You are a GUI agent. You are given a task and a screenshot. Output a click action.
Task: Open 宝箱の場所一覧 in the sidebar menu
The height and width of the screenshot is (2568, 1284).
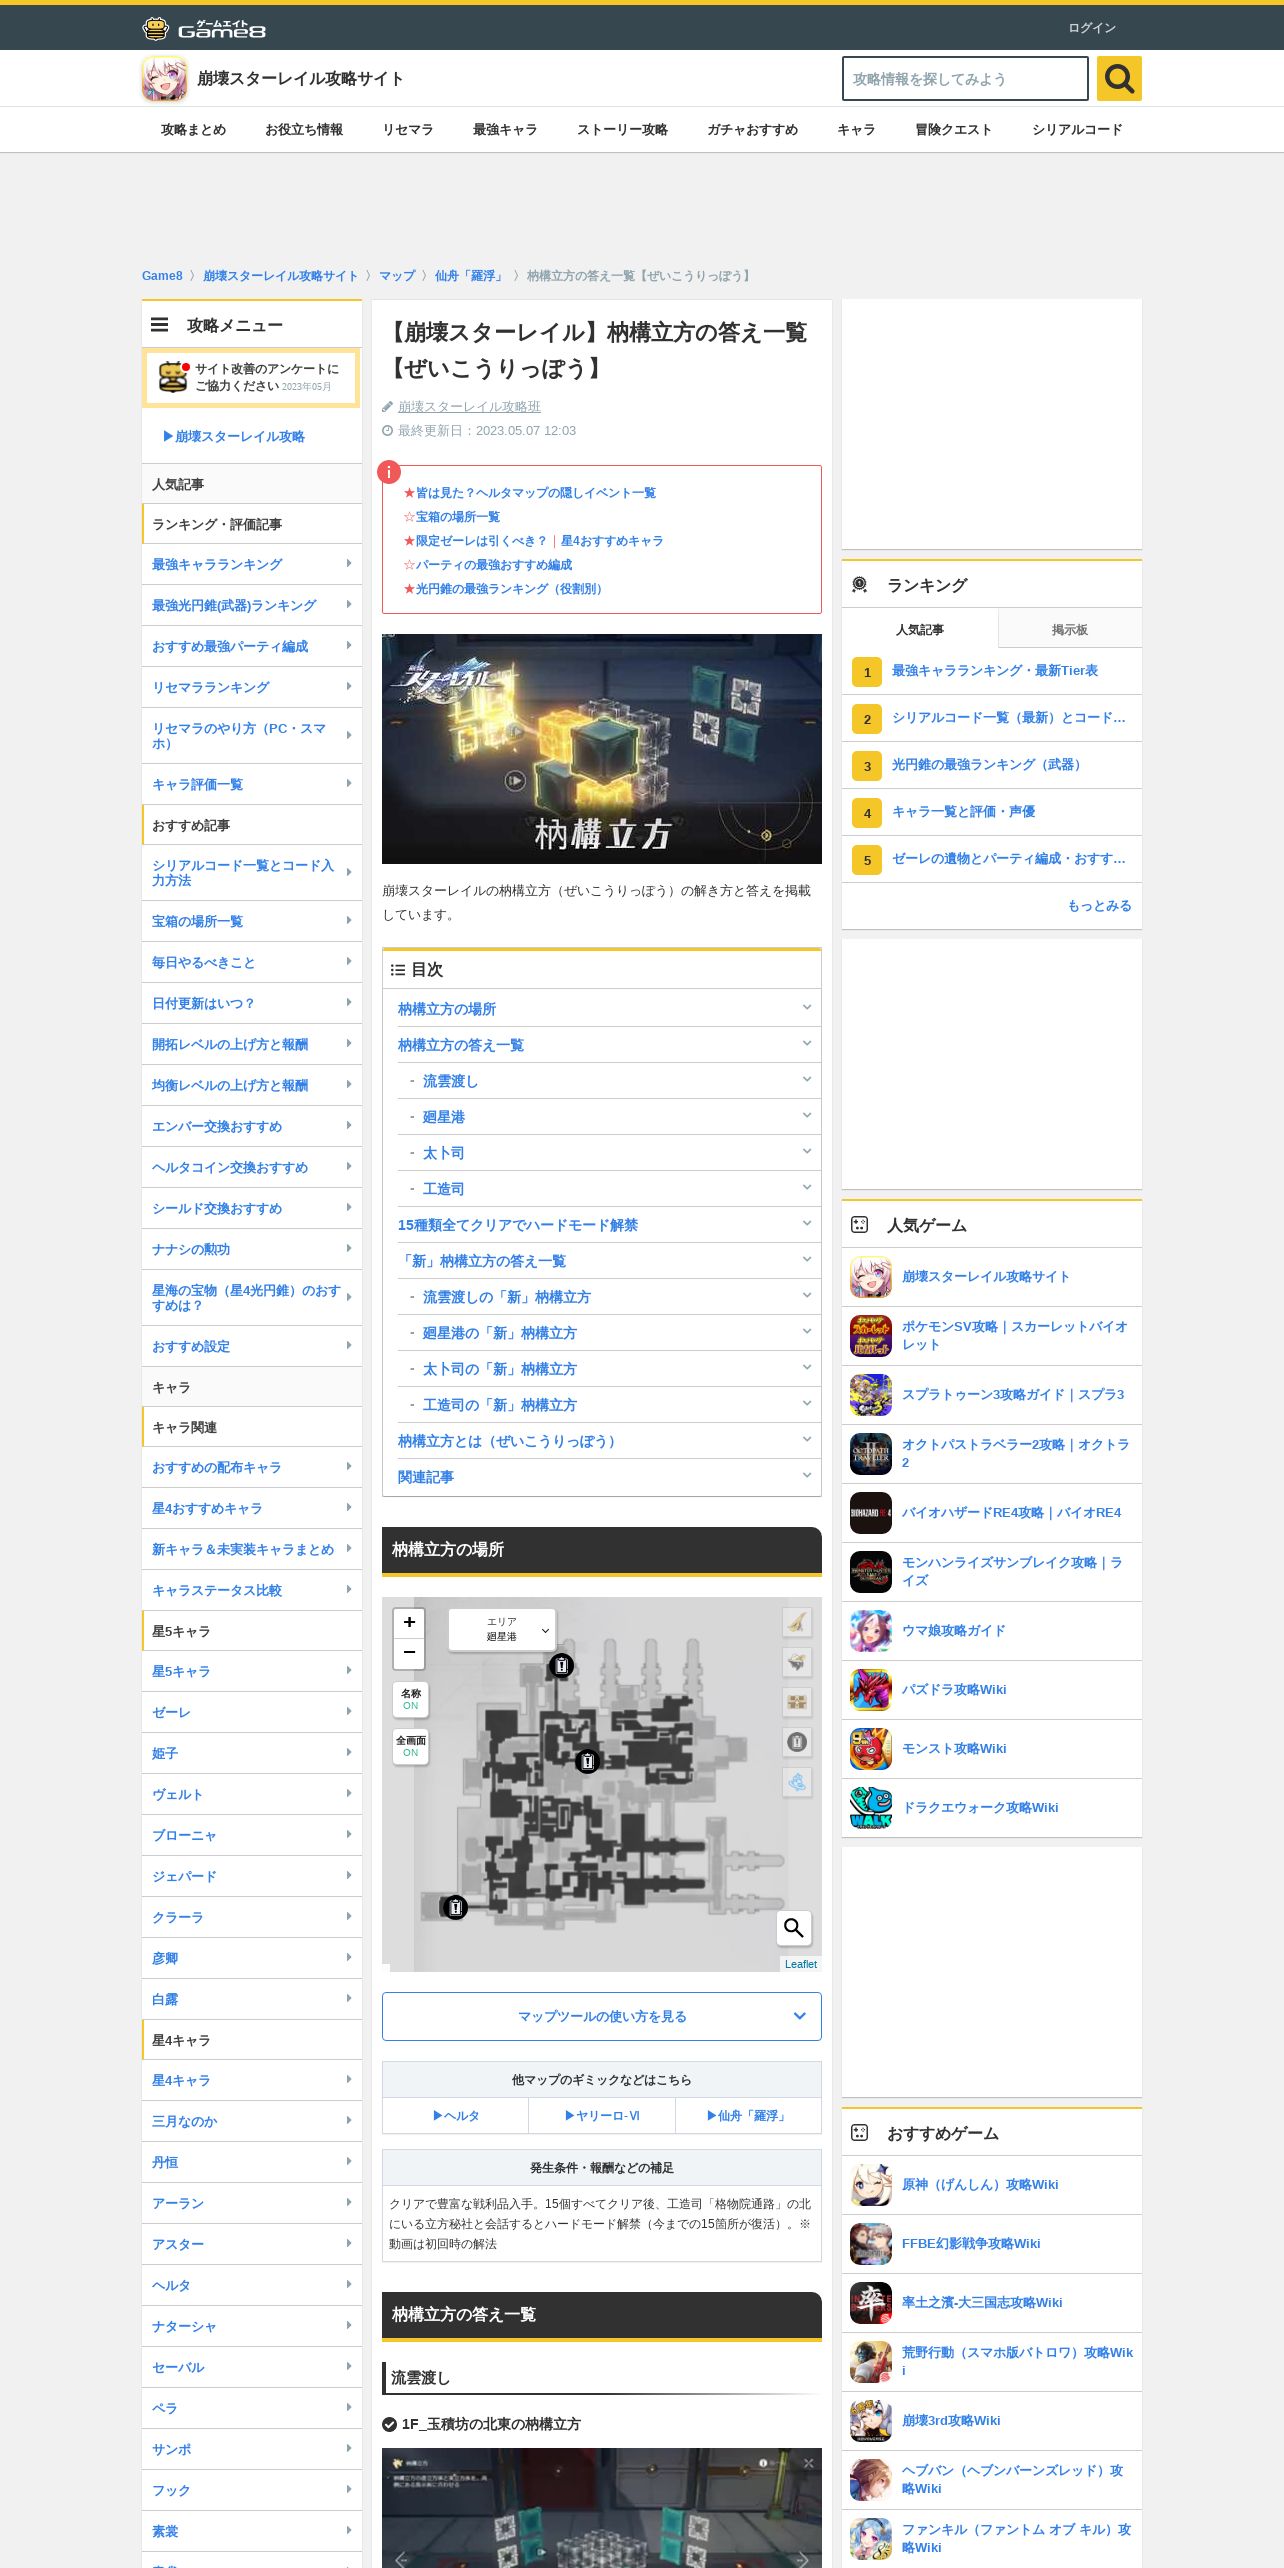pos(252,921)
